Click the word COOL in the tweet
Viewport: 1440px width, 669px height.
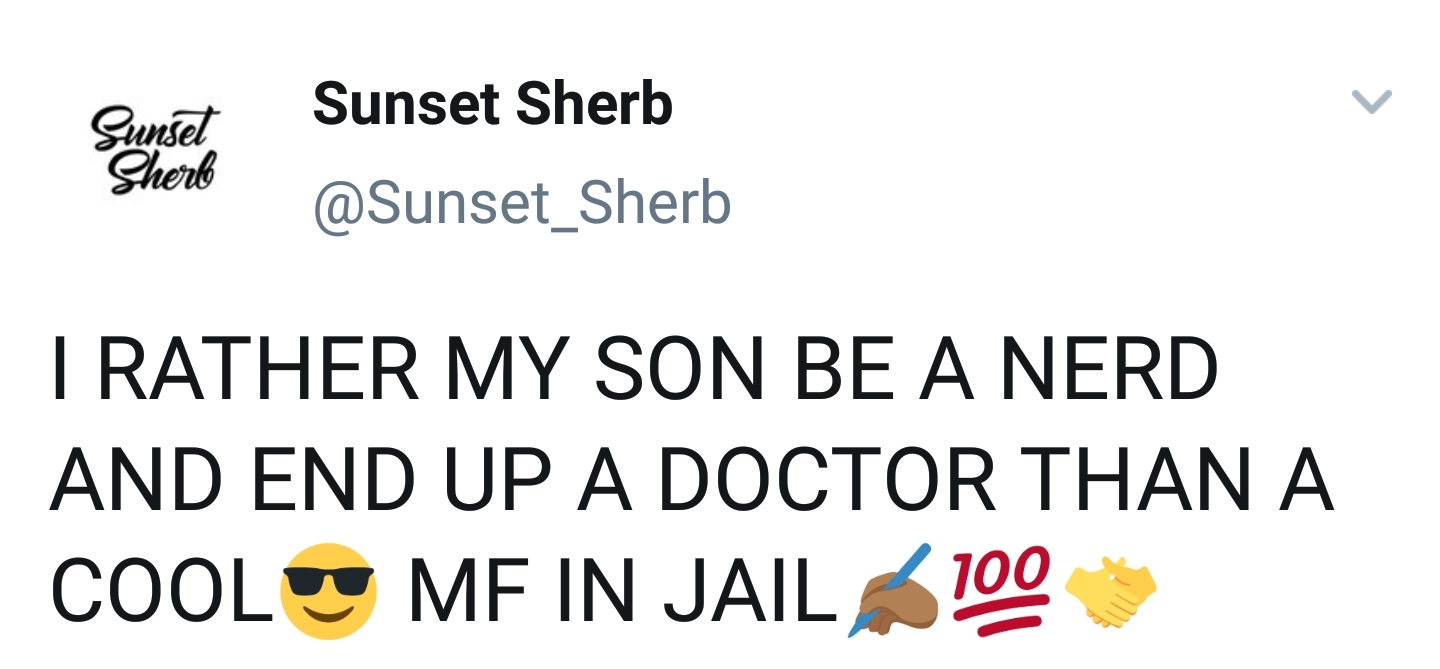(160, 592)
